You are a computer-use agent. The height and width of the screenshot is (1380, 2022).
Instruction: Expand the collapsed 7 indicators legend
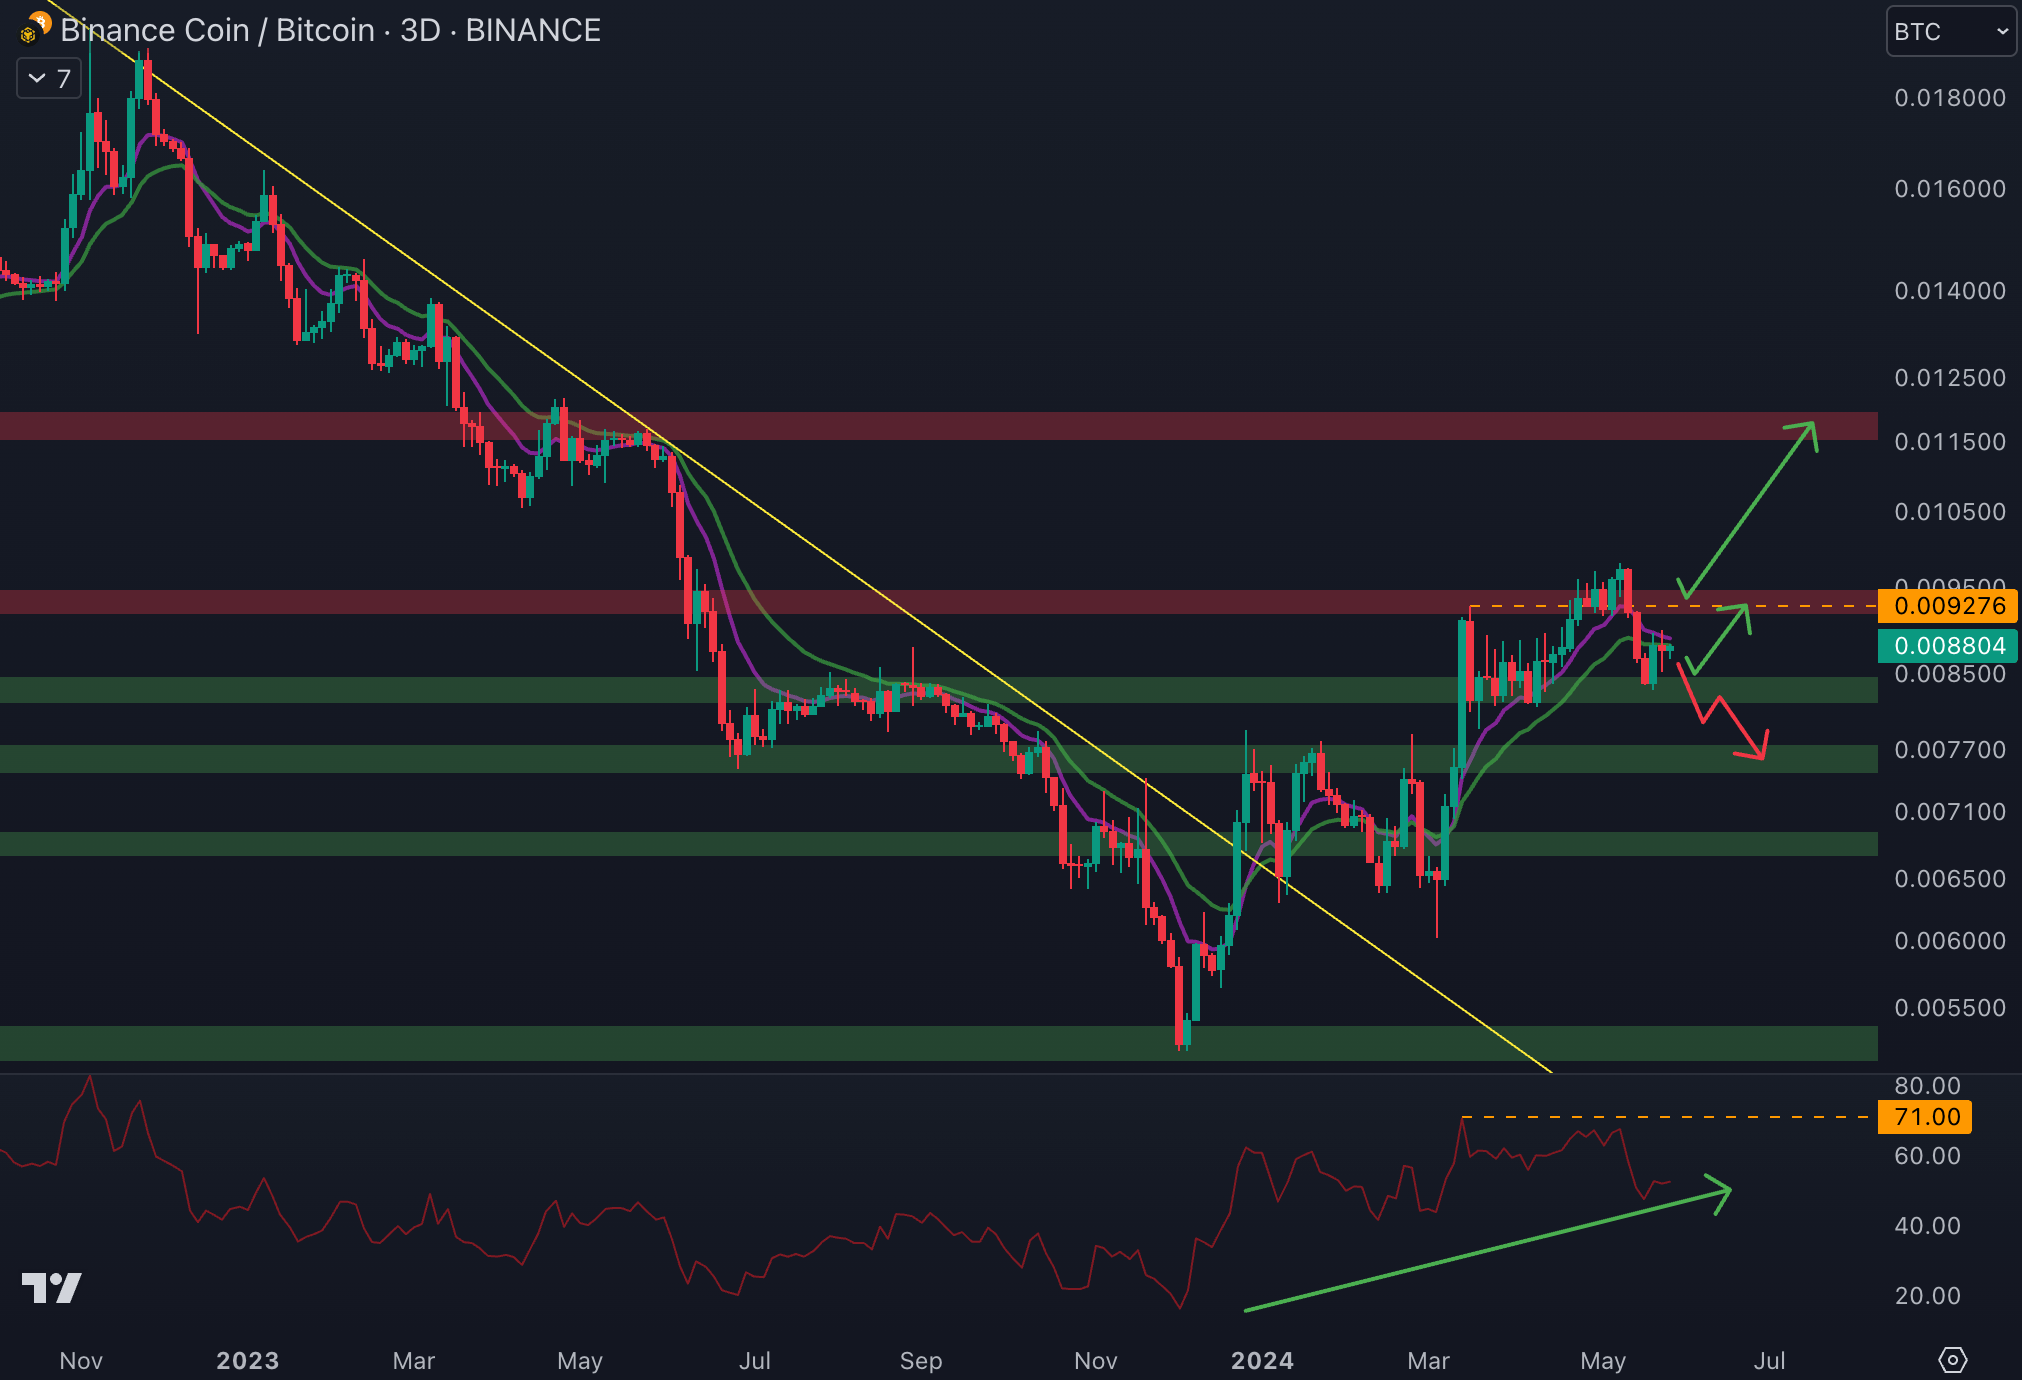coord(49,78)
